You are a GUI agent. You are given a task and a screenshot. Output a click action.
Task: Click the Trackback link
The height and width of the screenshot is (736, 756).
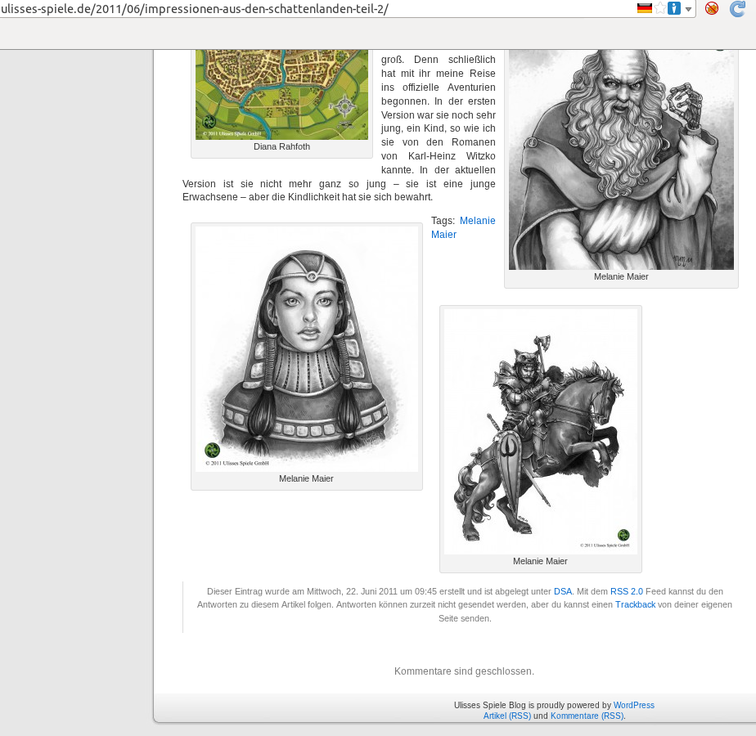635,604
